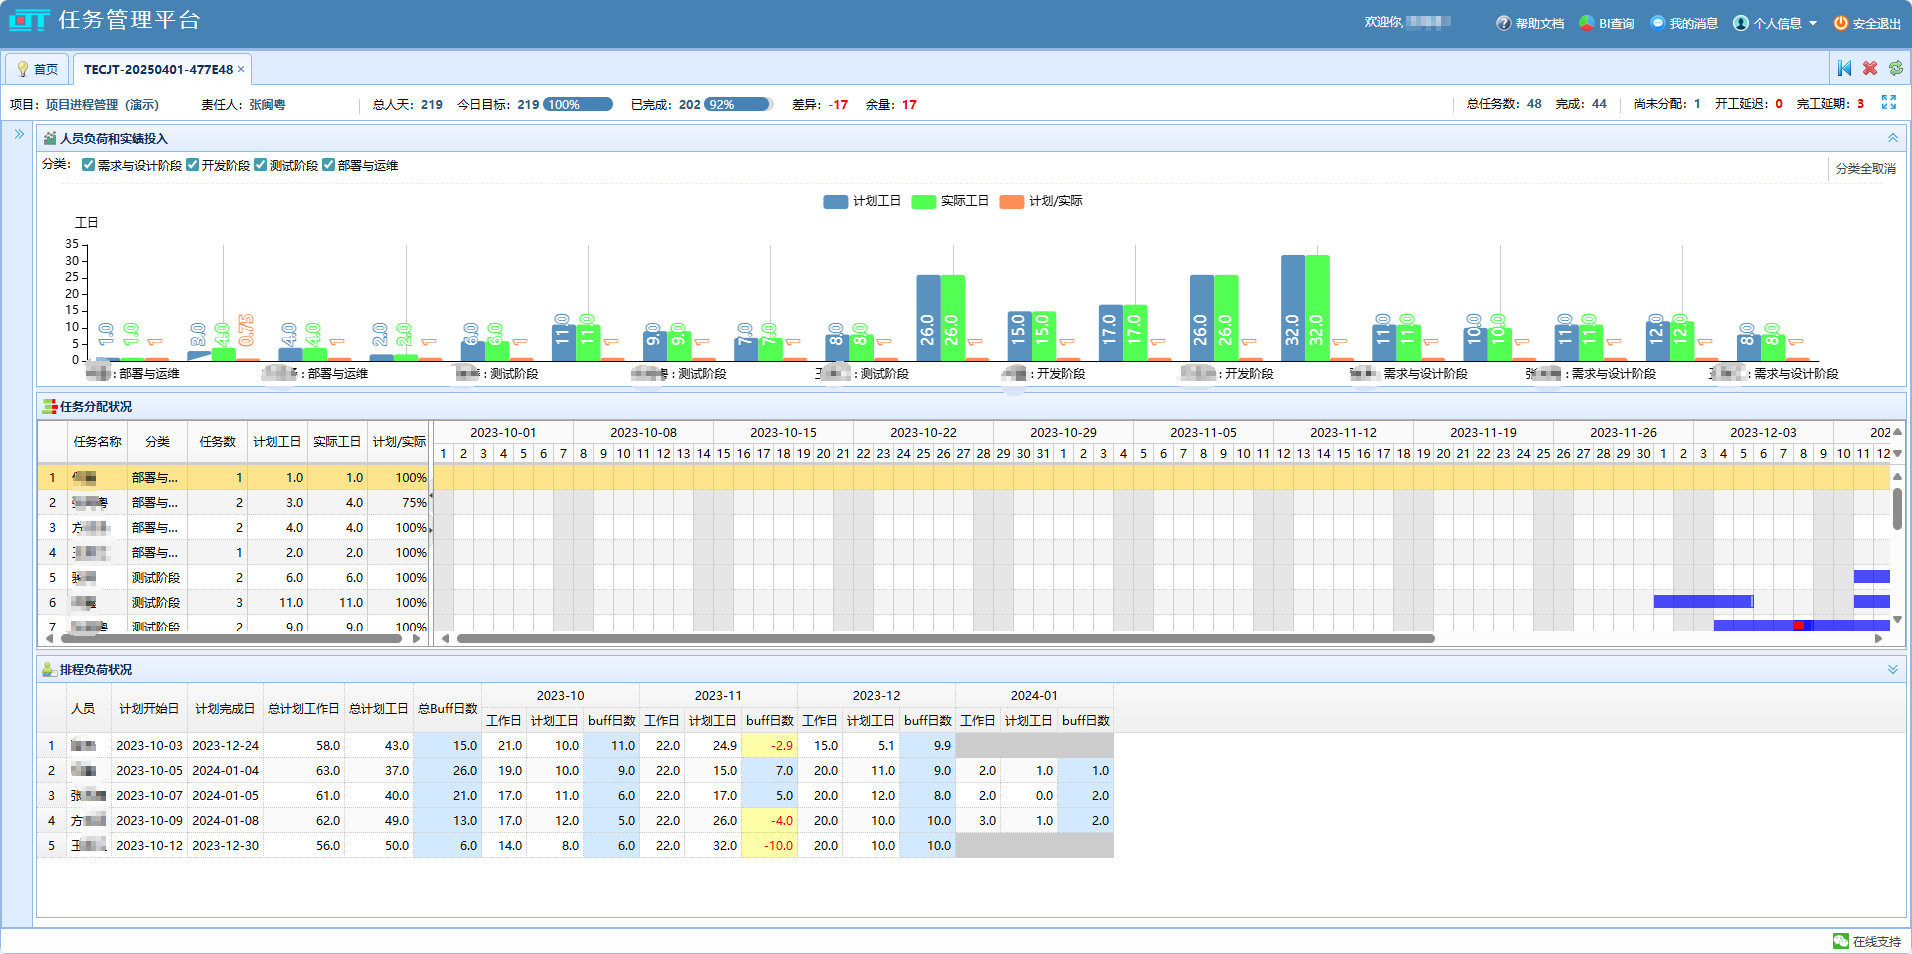Click the 安全退出 power icon
1912x954 pixels.
pyautogui.click(x=1840, y=23)
